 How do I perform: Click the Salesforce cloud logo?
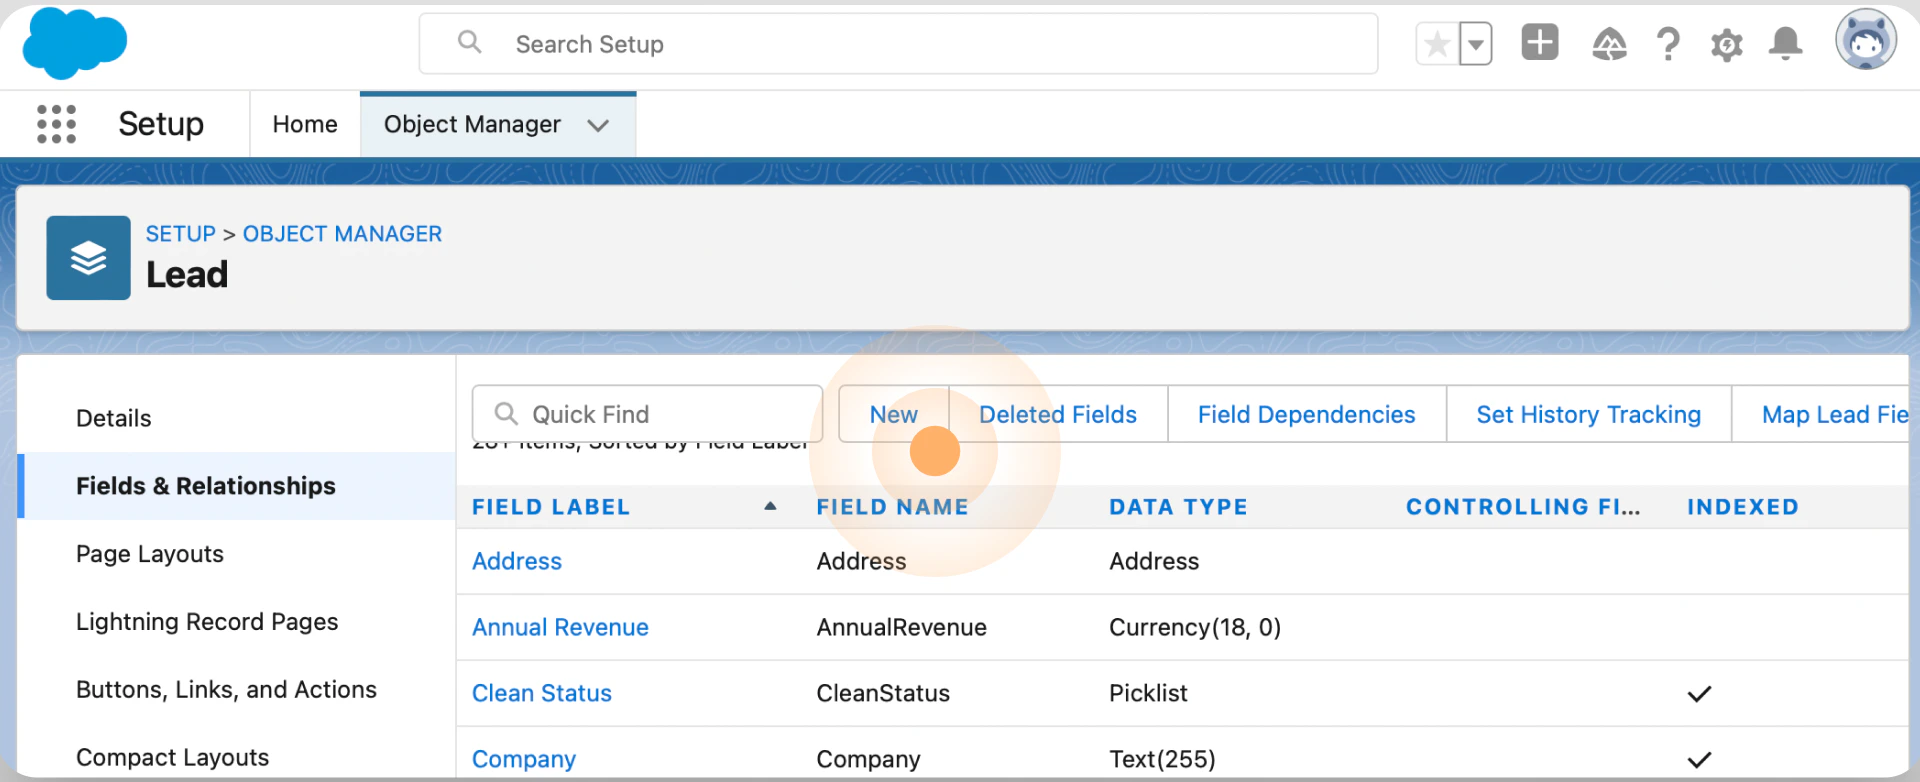(75, 43)
